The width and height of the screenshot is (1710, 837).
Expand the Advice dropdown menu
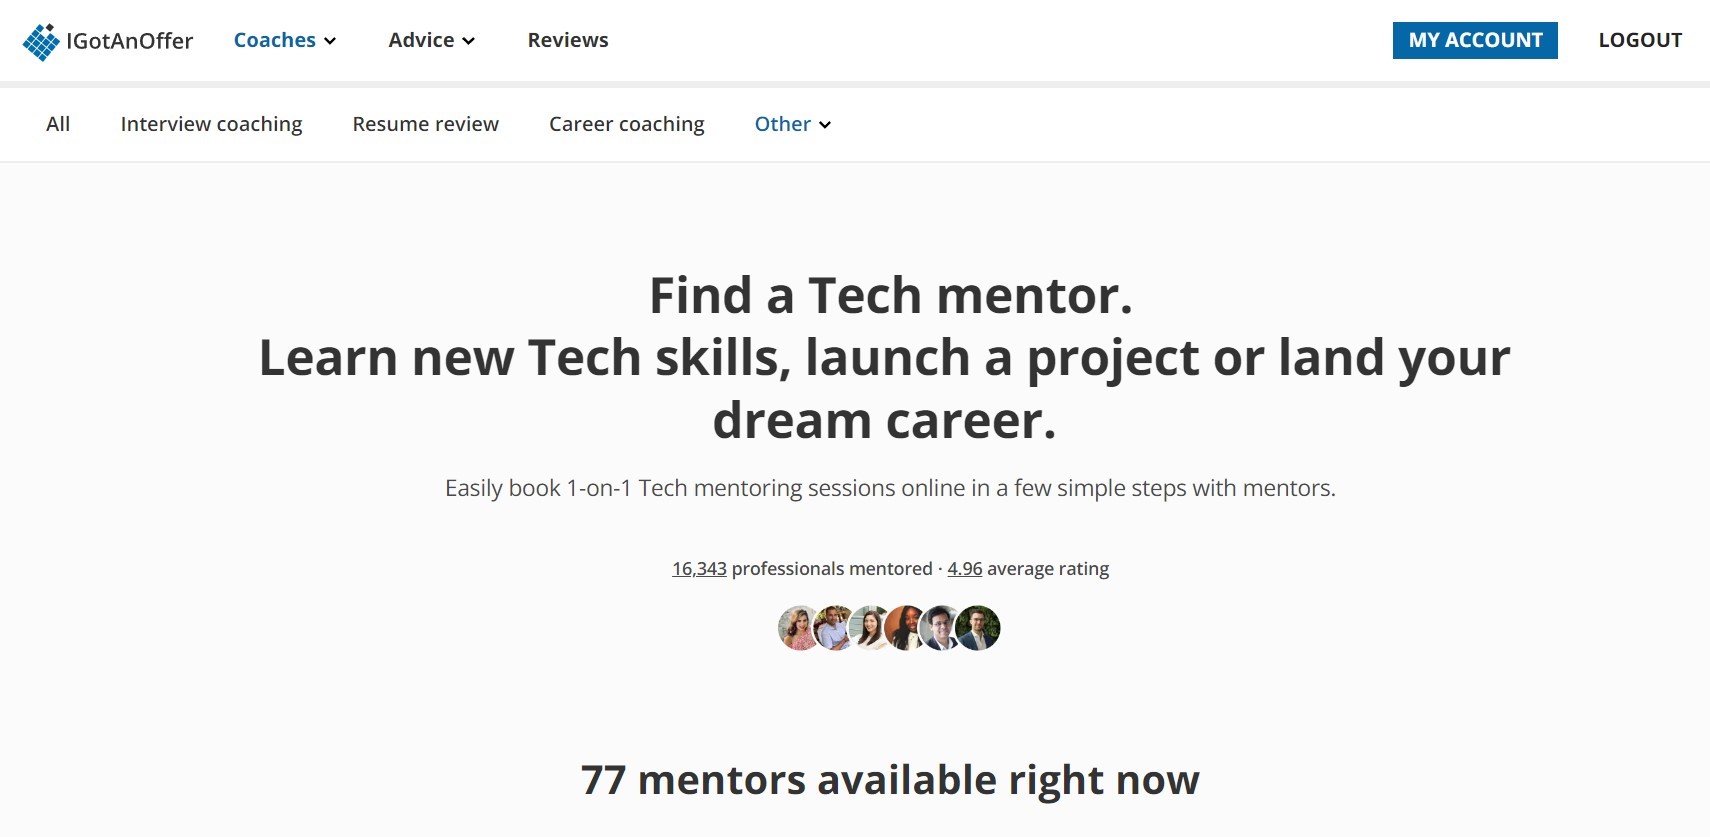click(431, 40)
